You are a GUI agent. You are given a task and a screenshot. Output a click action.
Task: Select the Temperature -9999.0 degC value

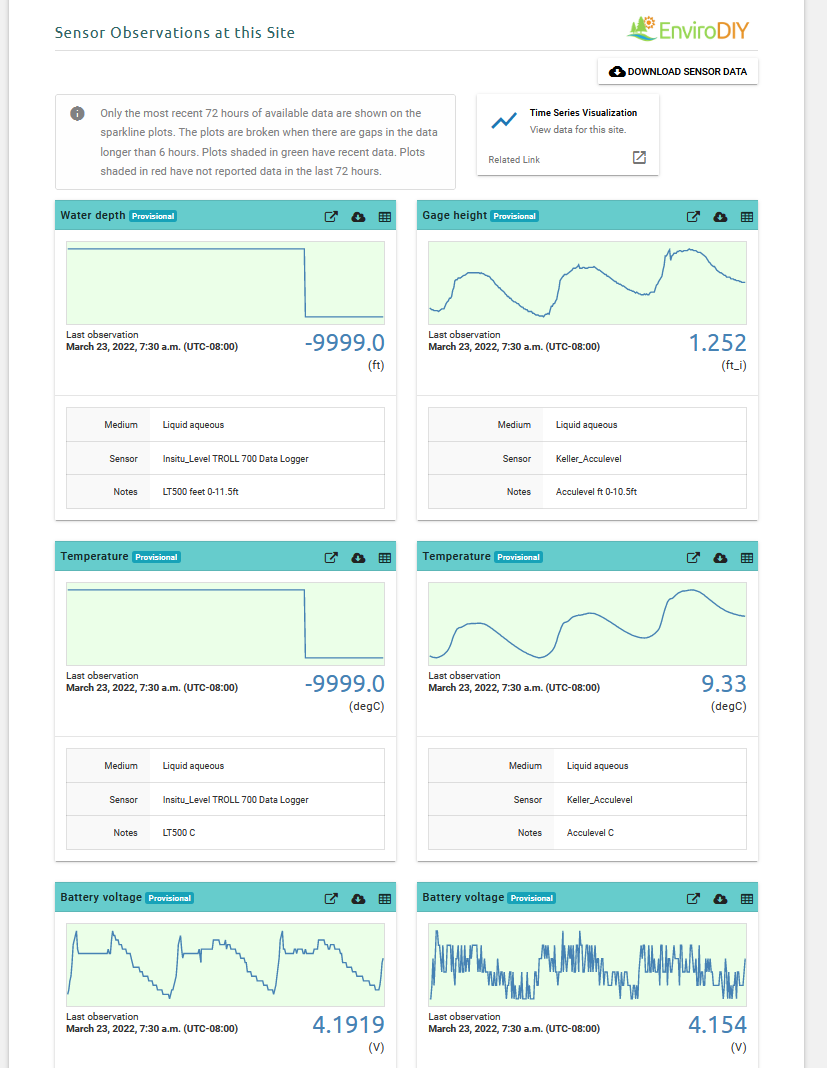tap(345, 684)
